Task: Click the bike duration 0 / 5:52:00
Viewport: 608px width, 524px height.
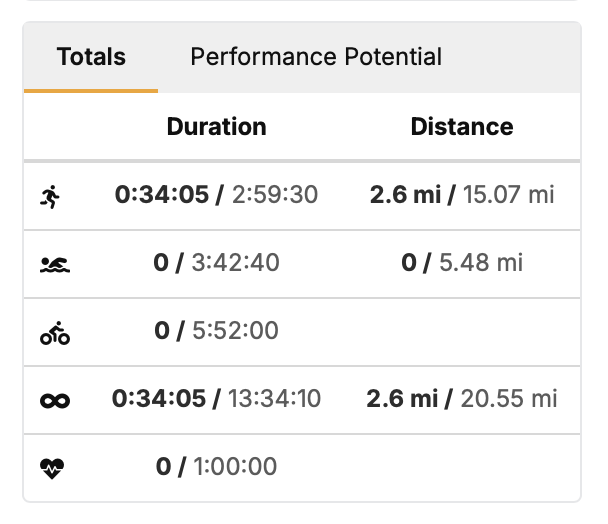Action: tap(216, 330)
